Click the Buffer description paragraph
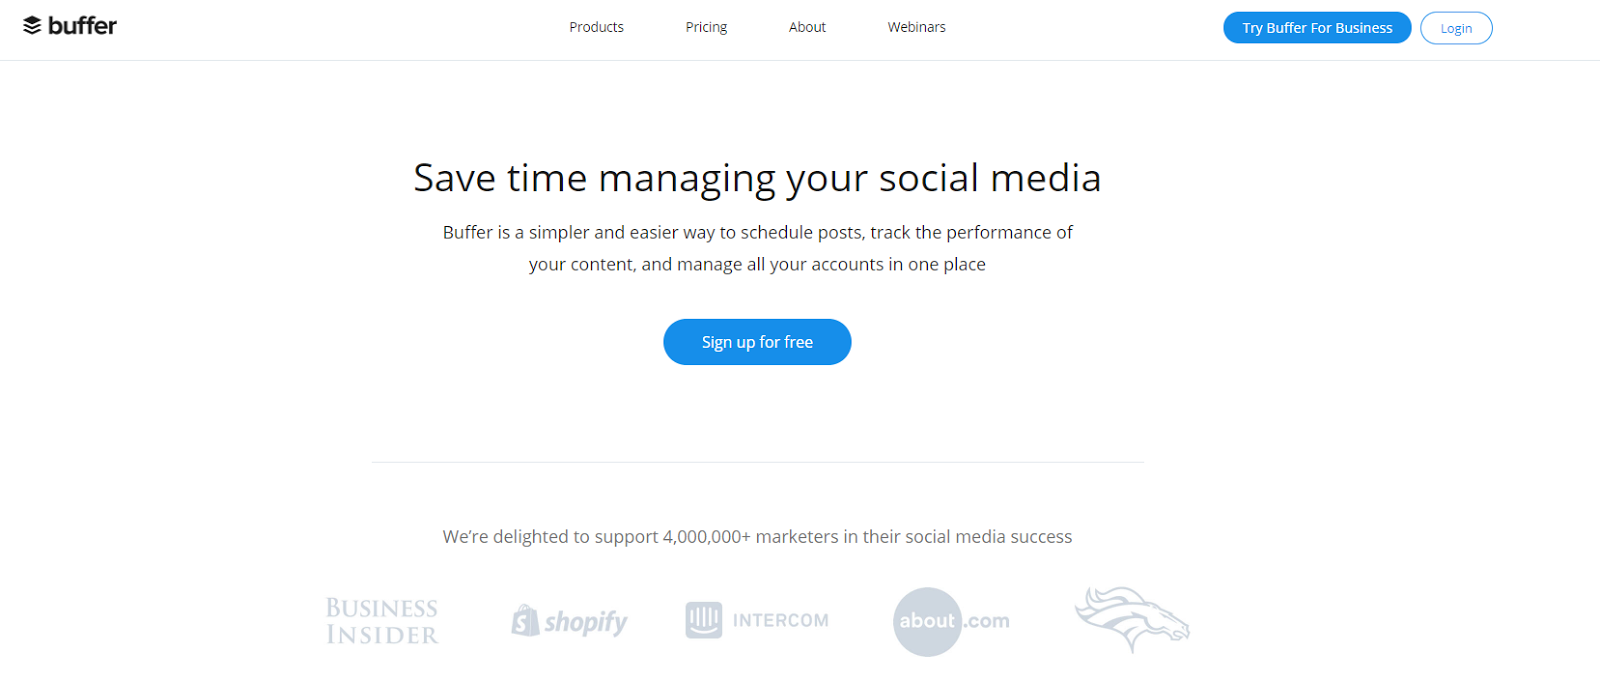The height and width of the screenshot is (681, 1600). 757,248
